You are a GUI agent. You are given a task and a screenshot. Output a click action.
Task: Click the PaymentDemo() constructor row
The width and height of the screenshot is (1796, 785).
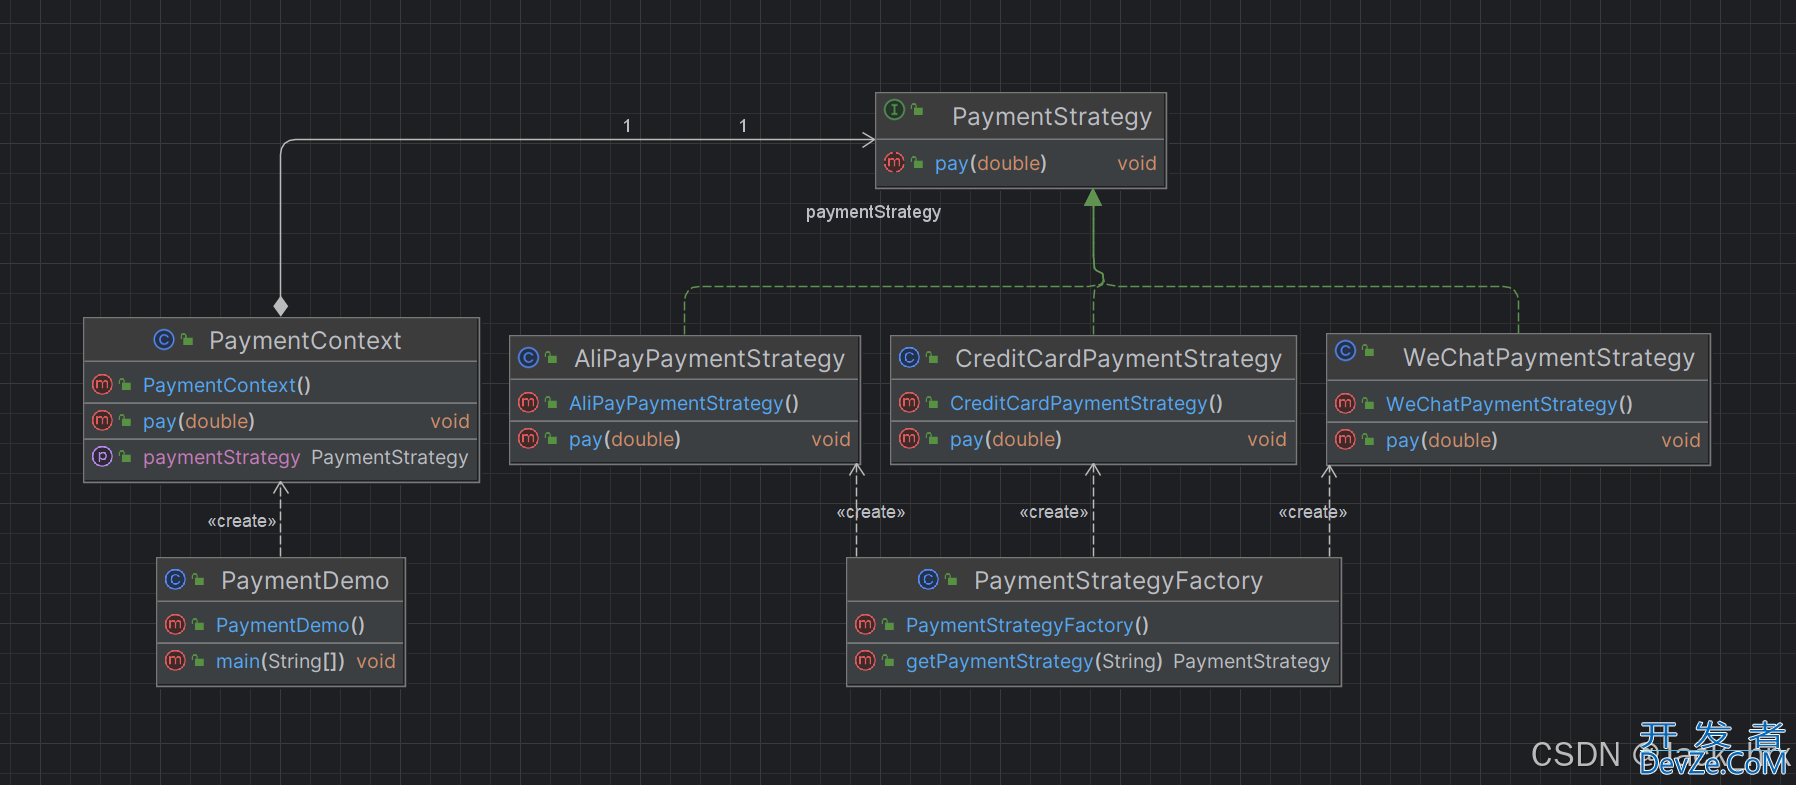point(281,625)
